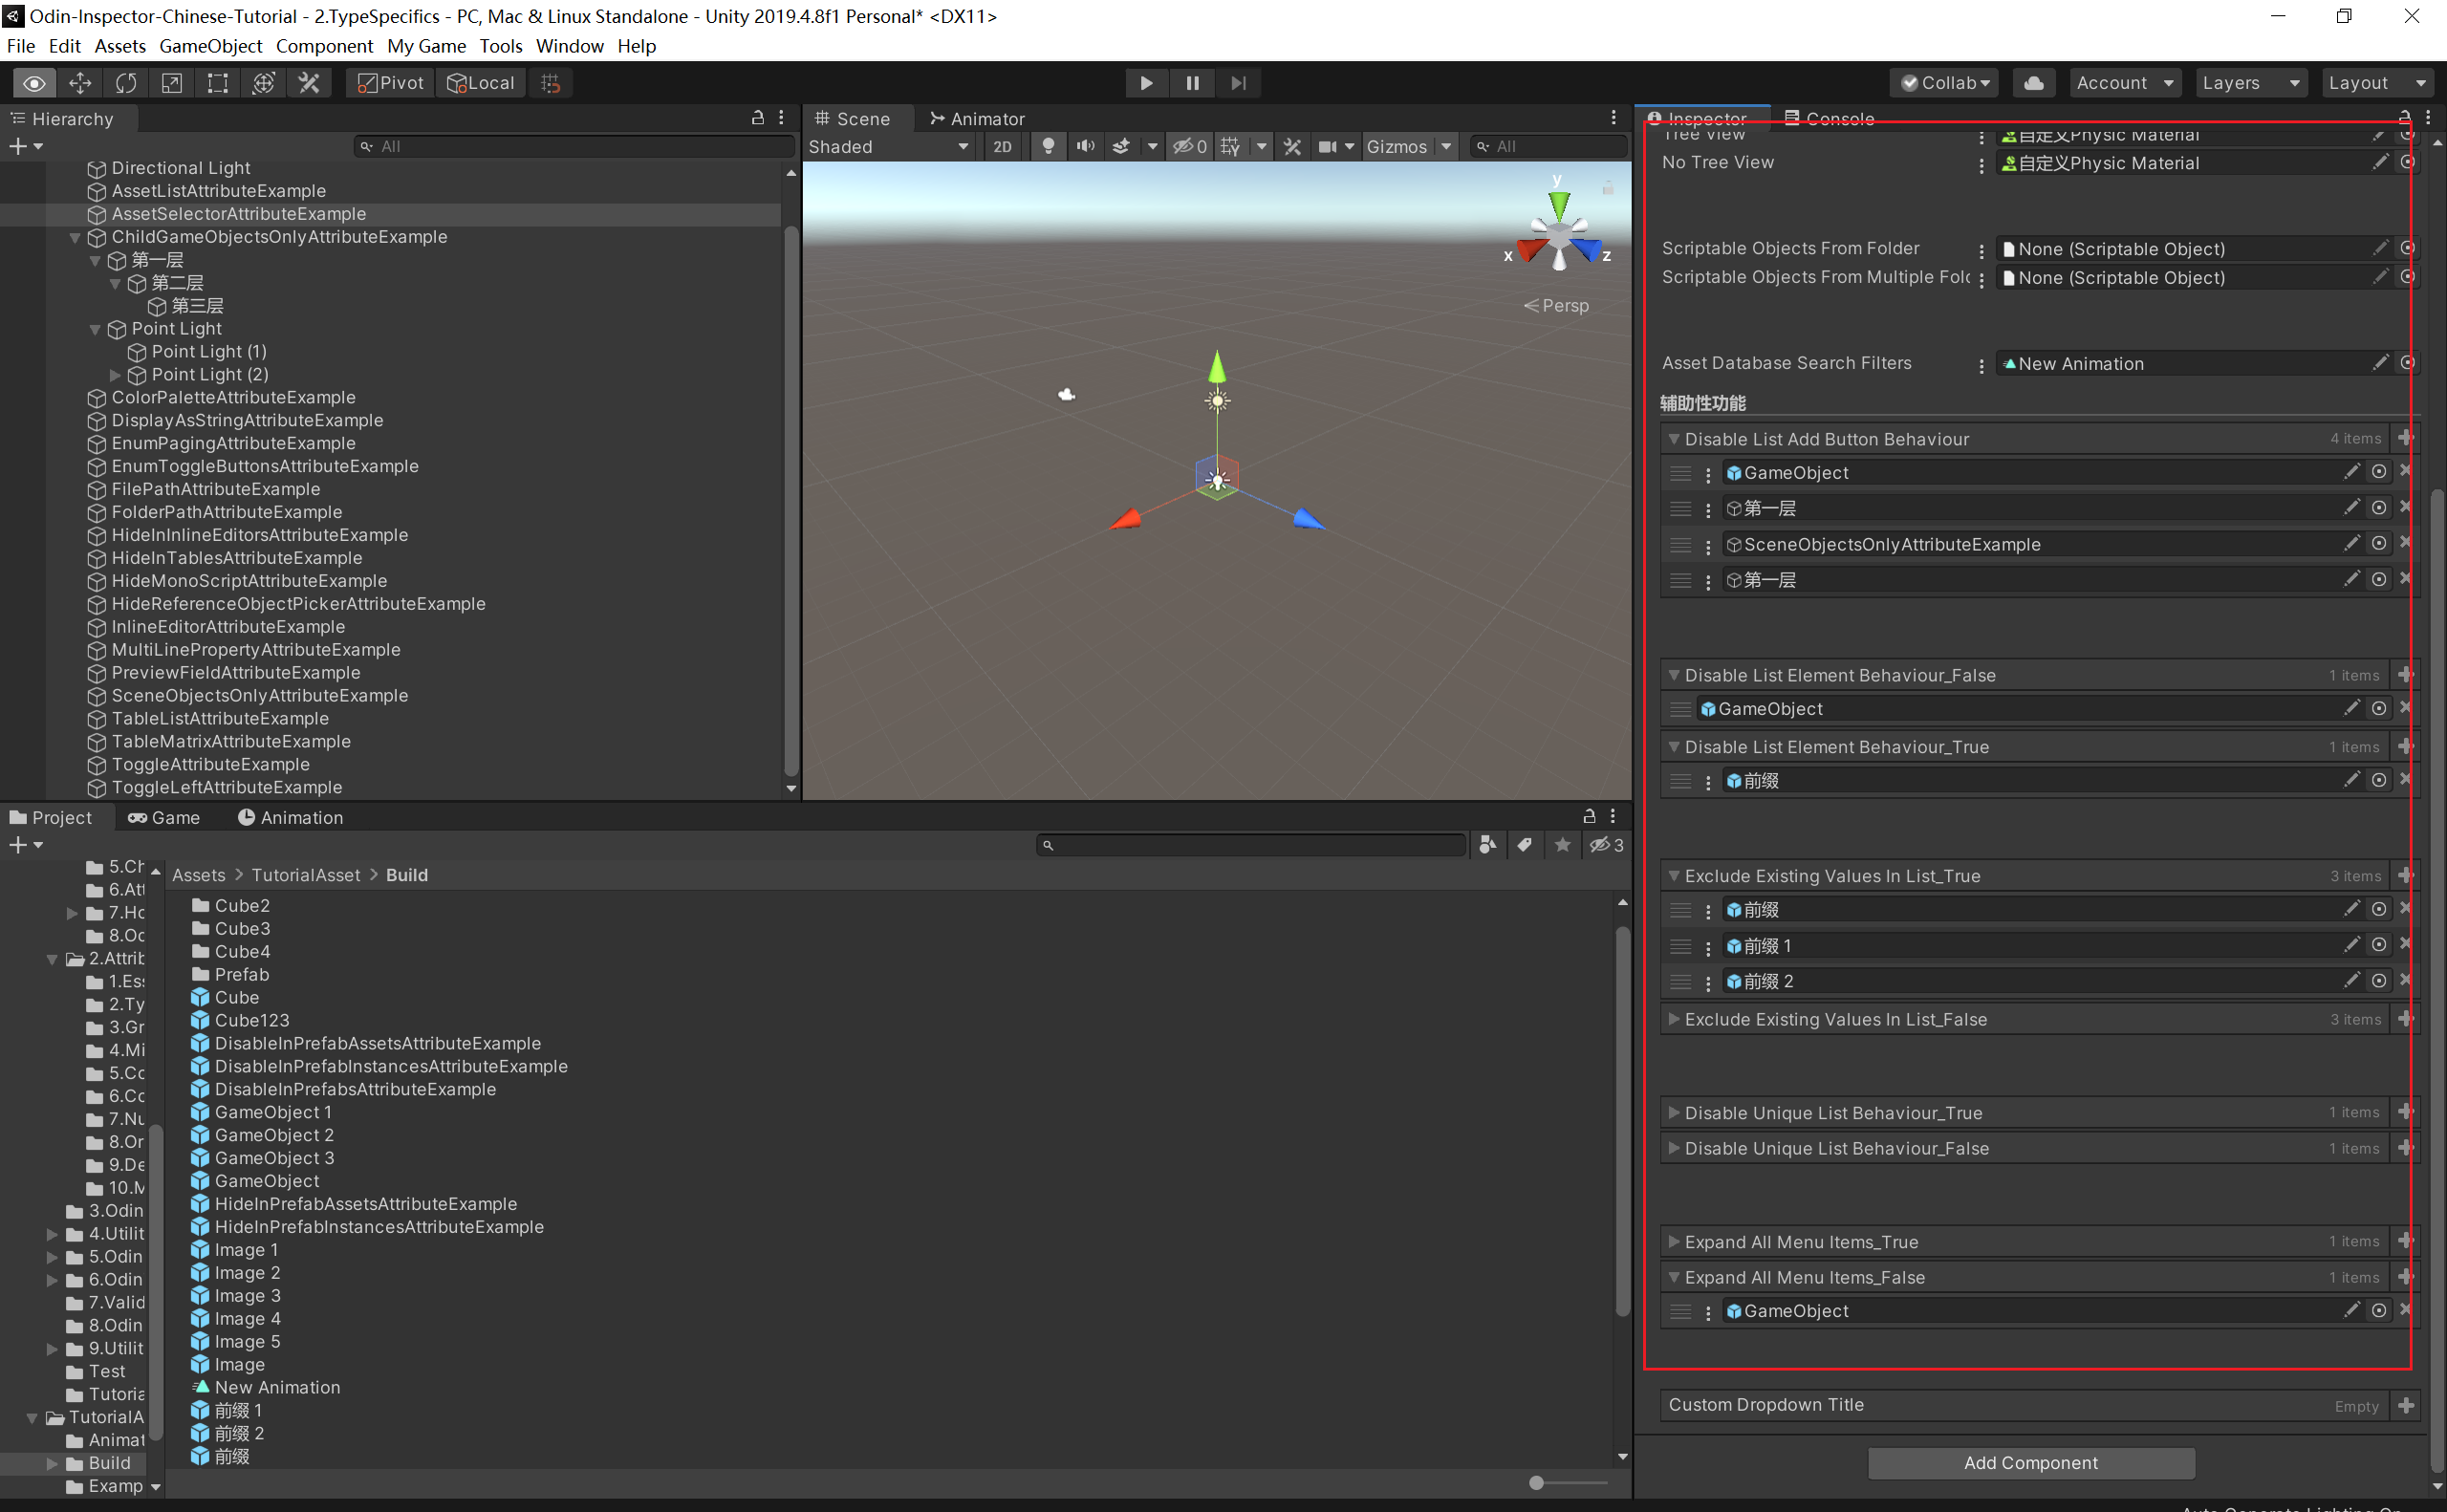Edit 前缀 2 entry pencil icon

pos(2351,980)
